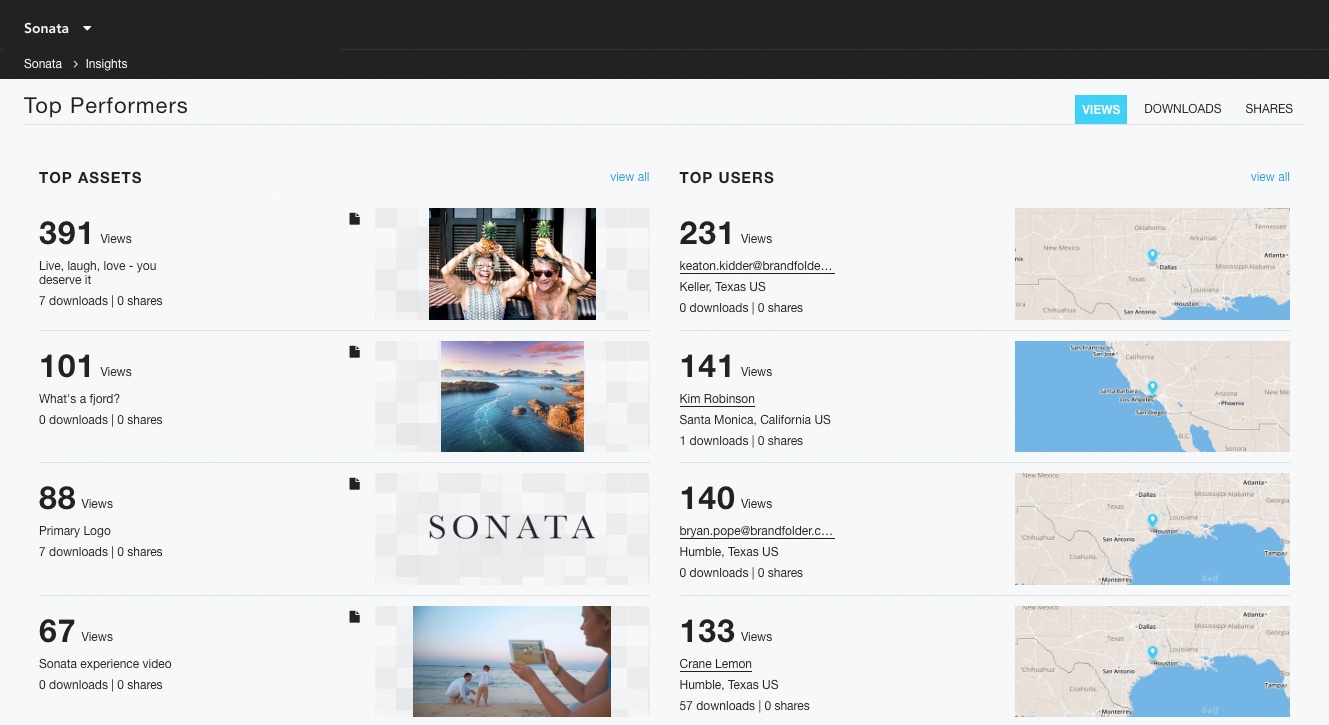Click the 'TOP USERS' section heading
The height and width of the screenshot is (725, 1329).
(727, 178)
